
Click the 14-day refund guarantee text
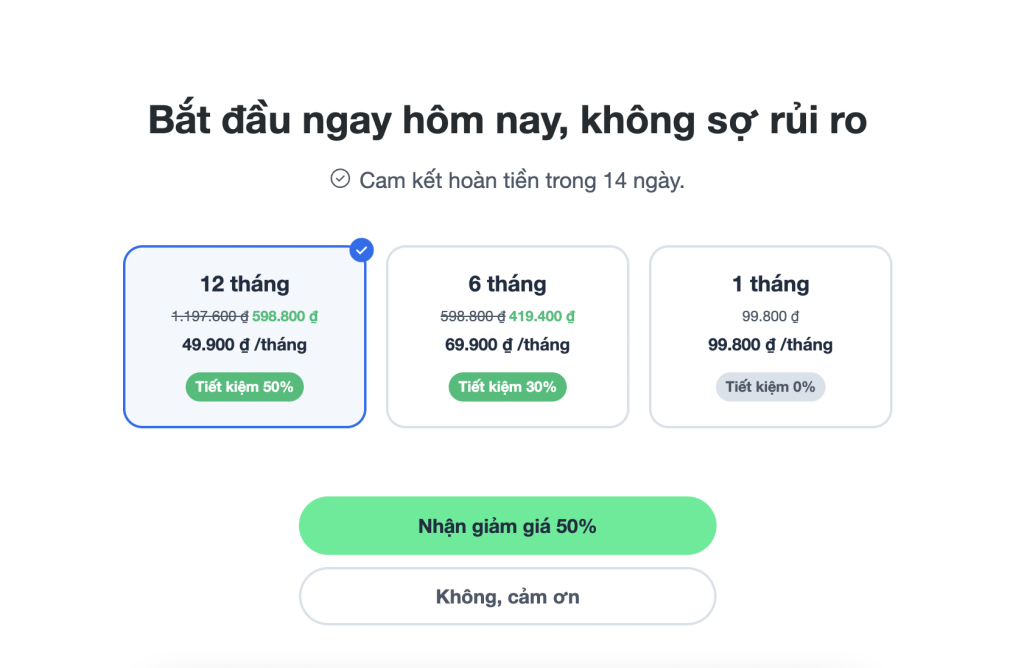pyautogui.click(x=521, y=181)
